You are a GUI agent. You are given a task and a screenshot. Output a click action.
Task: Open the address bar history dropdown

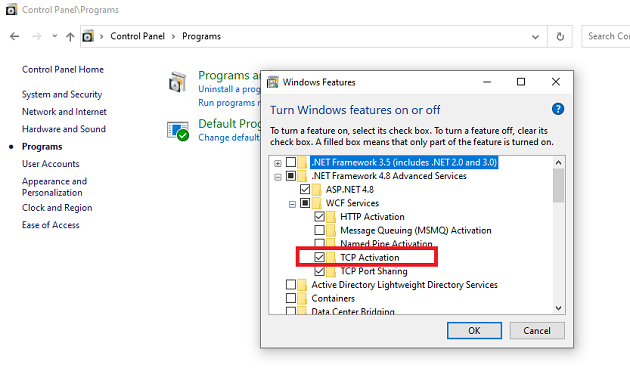(535, 37)
